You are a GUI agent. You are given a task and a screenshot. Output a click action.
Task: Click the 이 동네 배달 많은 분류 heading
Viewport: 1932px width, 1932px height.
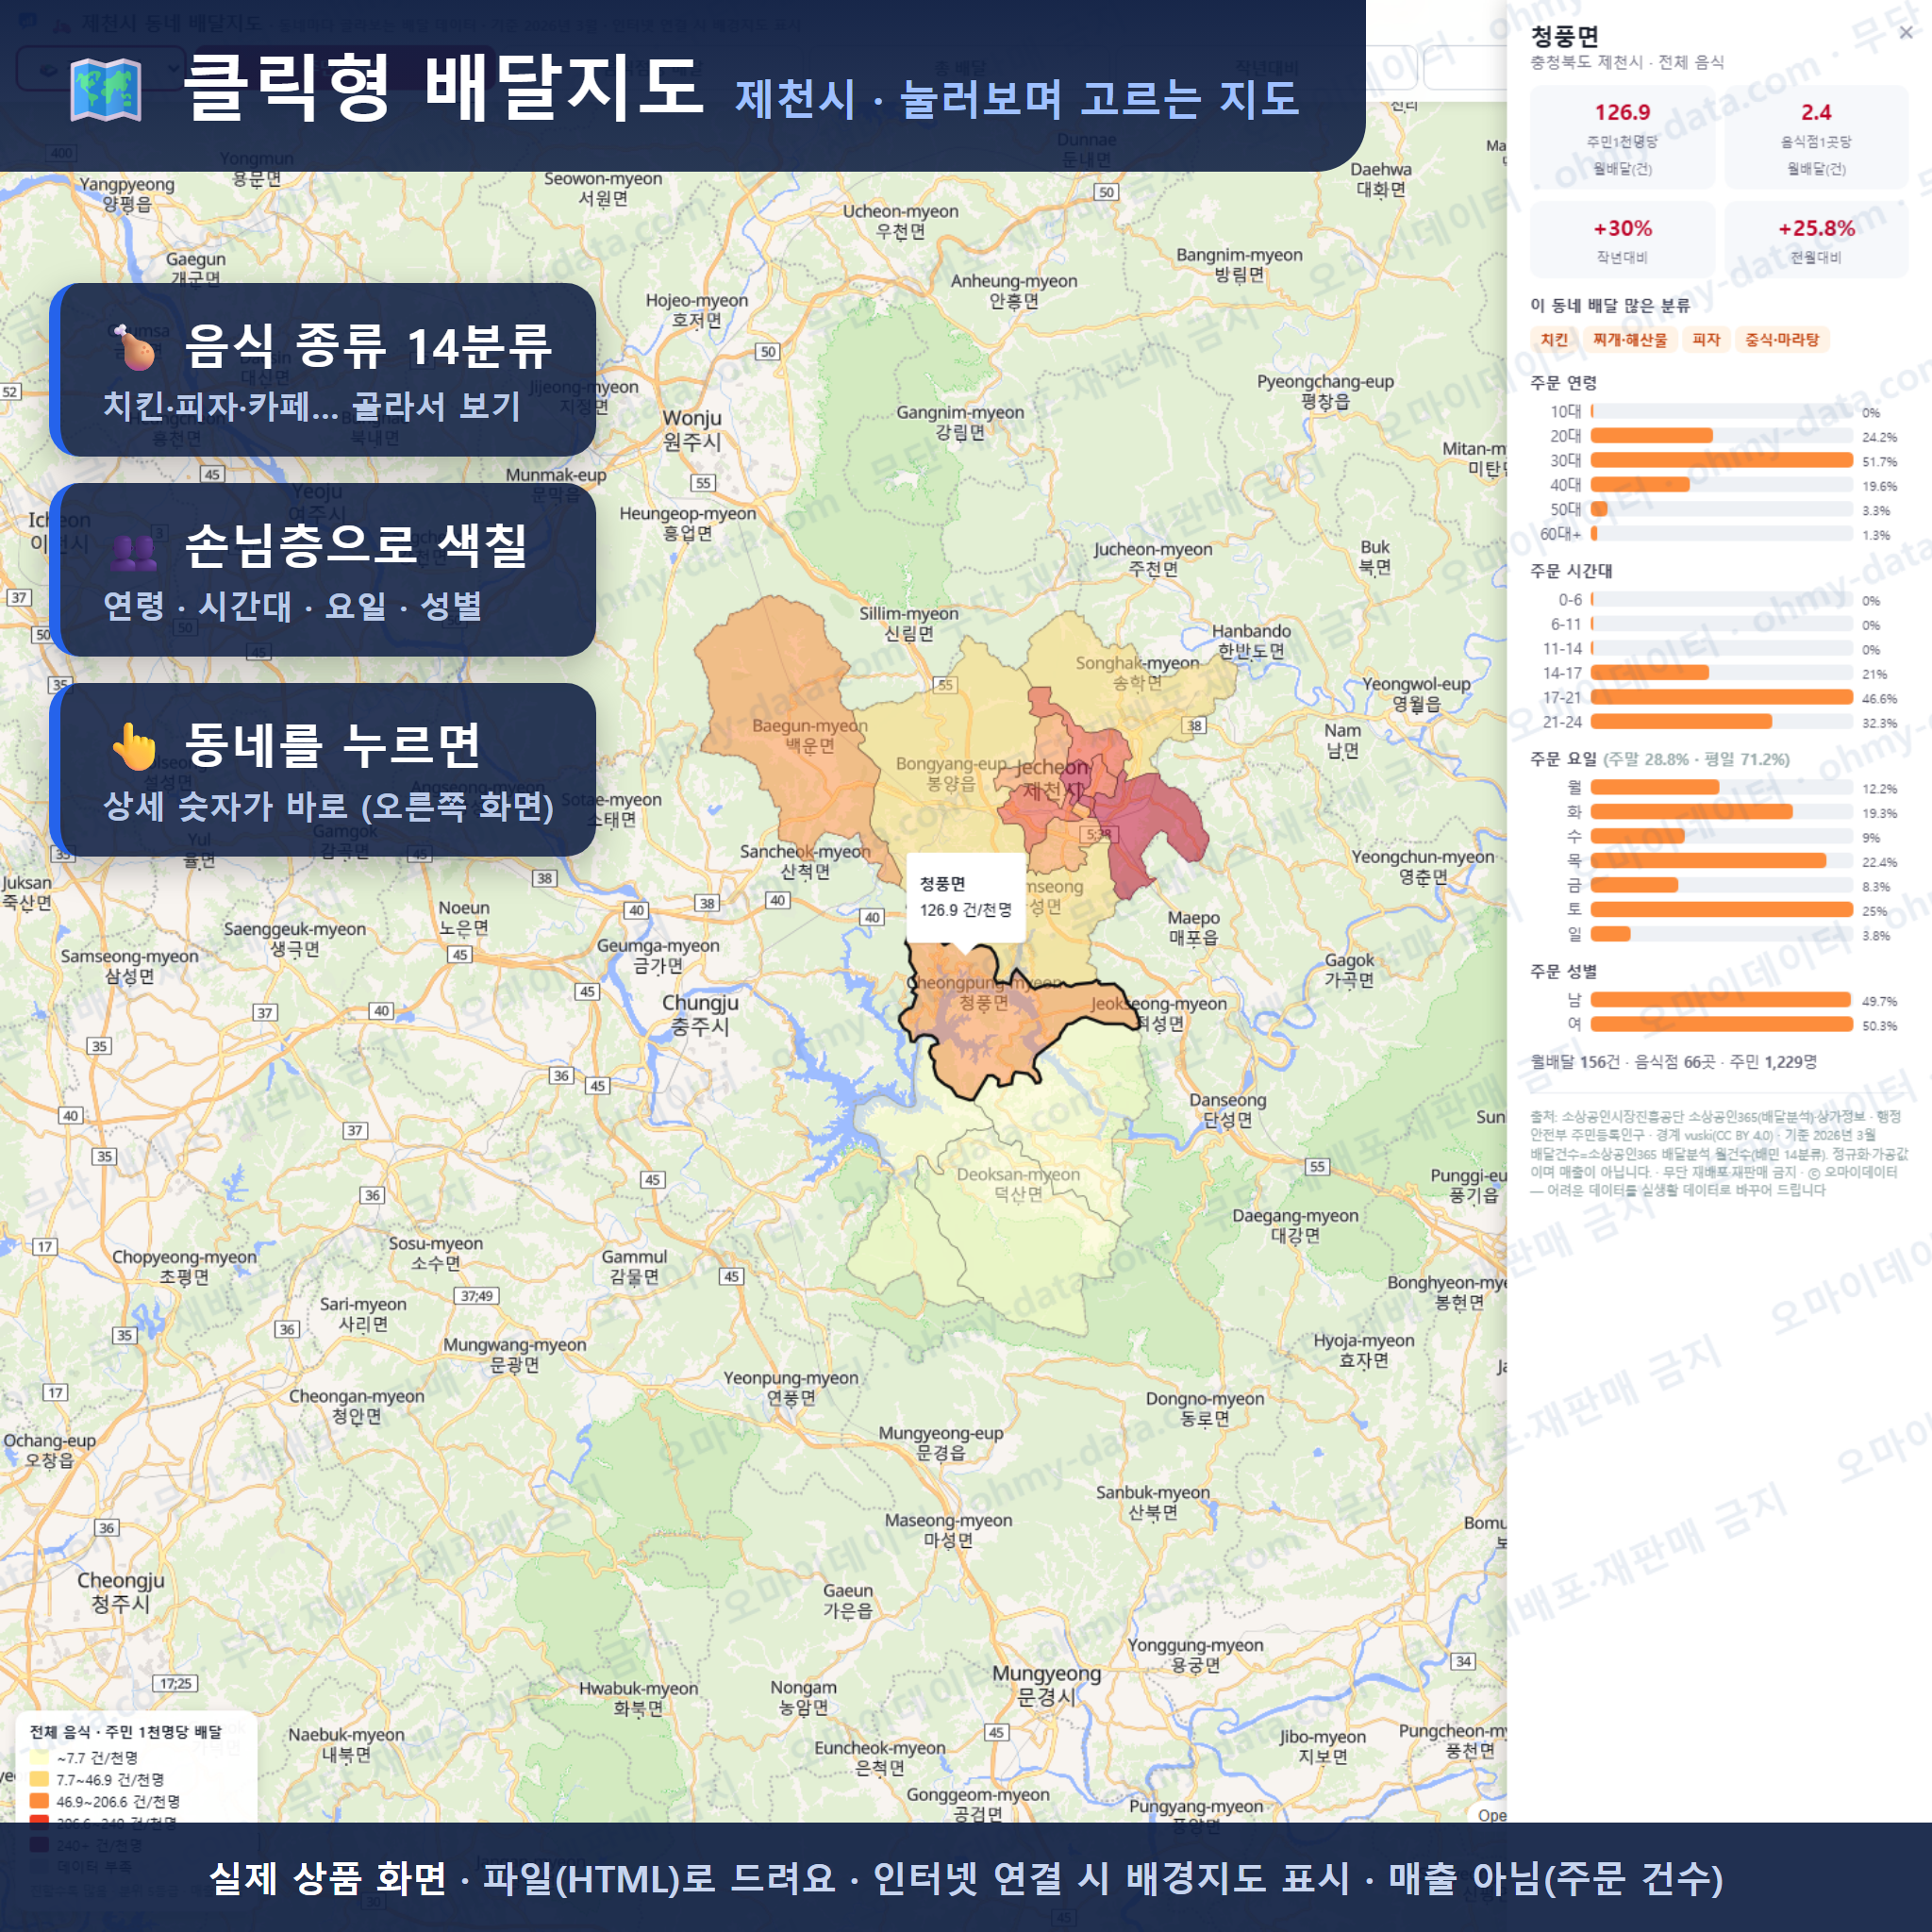[1610, 305]
